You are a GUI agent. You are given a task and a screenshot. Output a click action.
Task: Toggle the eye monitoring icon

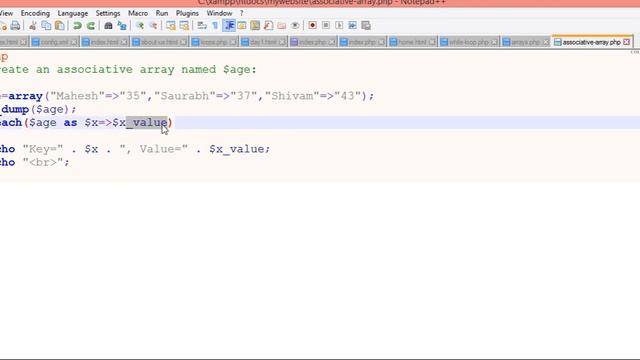(x=295, y=26)
